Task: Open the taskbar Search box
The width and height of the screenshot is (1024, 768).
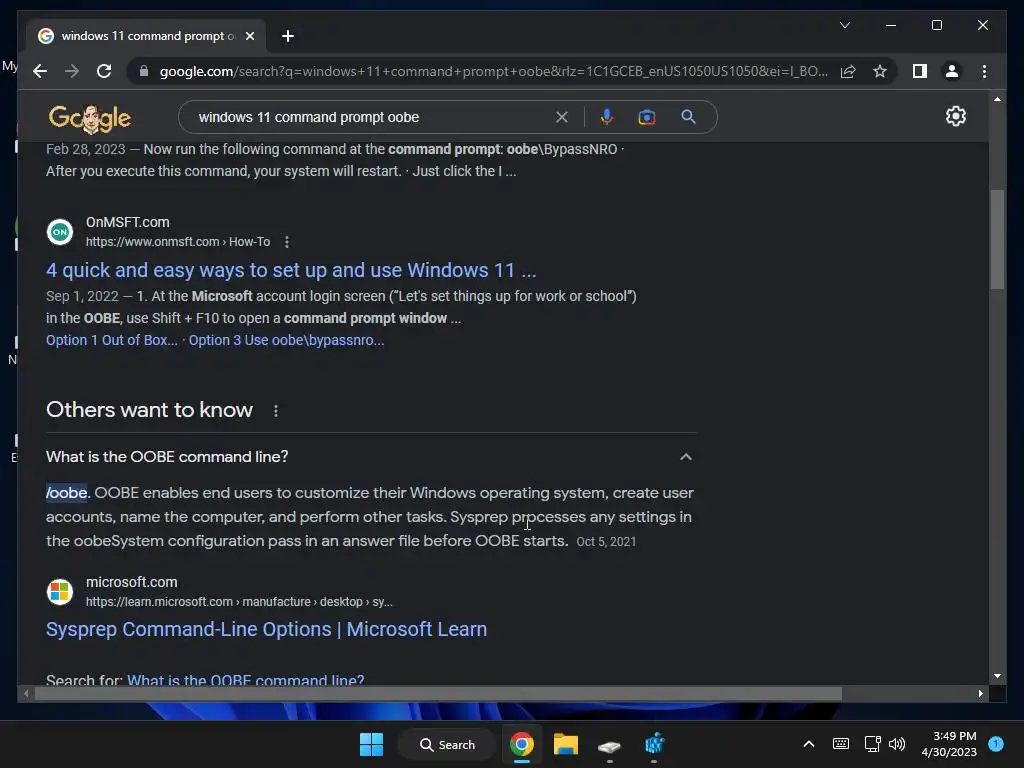Action: click(x=447, y=744)
